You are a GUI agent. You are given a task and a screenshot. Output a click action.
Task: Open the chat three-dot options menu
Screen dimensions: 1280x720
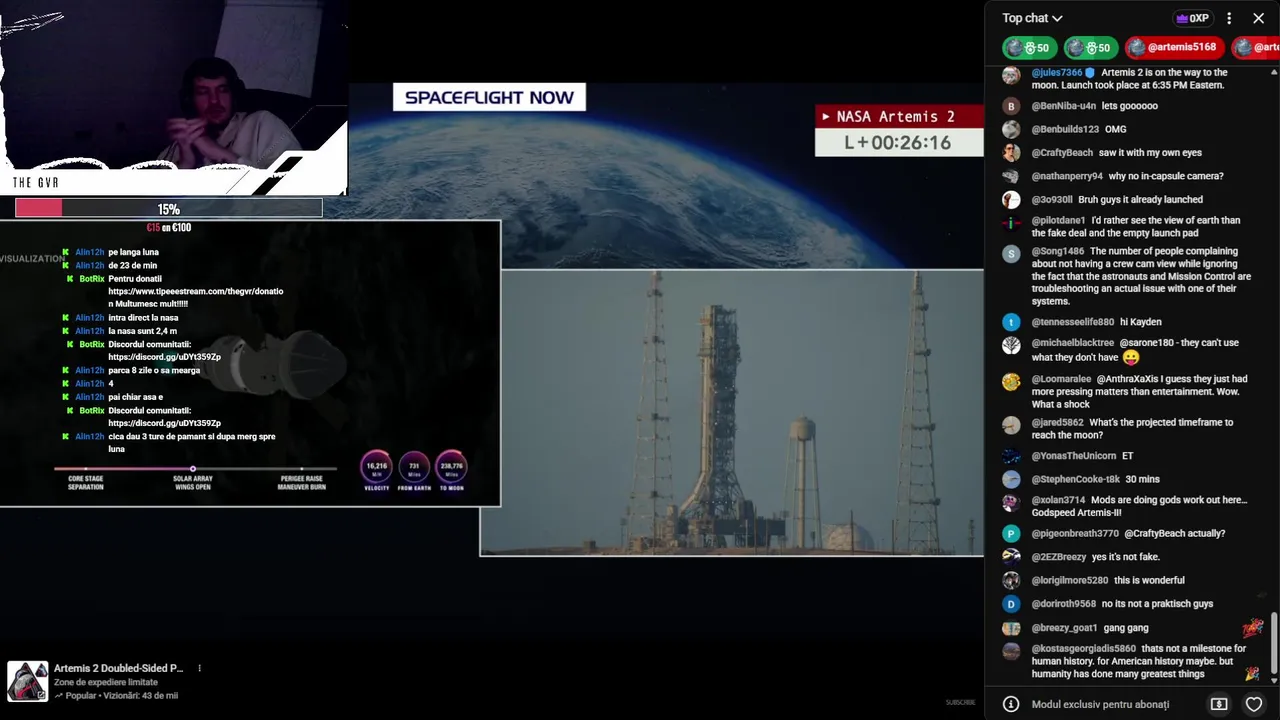1230,18
